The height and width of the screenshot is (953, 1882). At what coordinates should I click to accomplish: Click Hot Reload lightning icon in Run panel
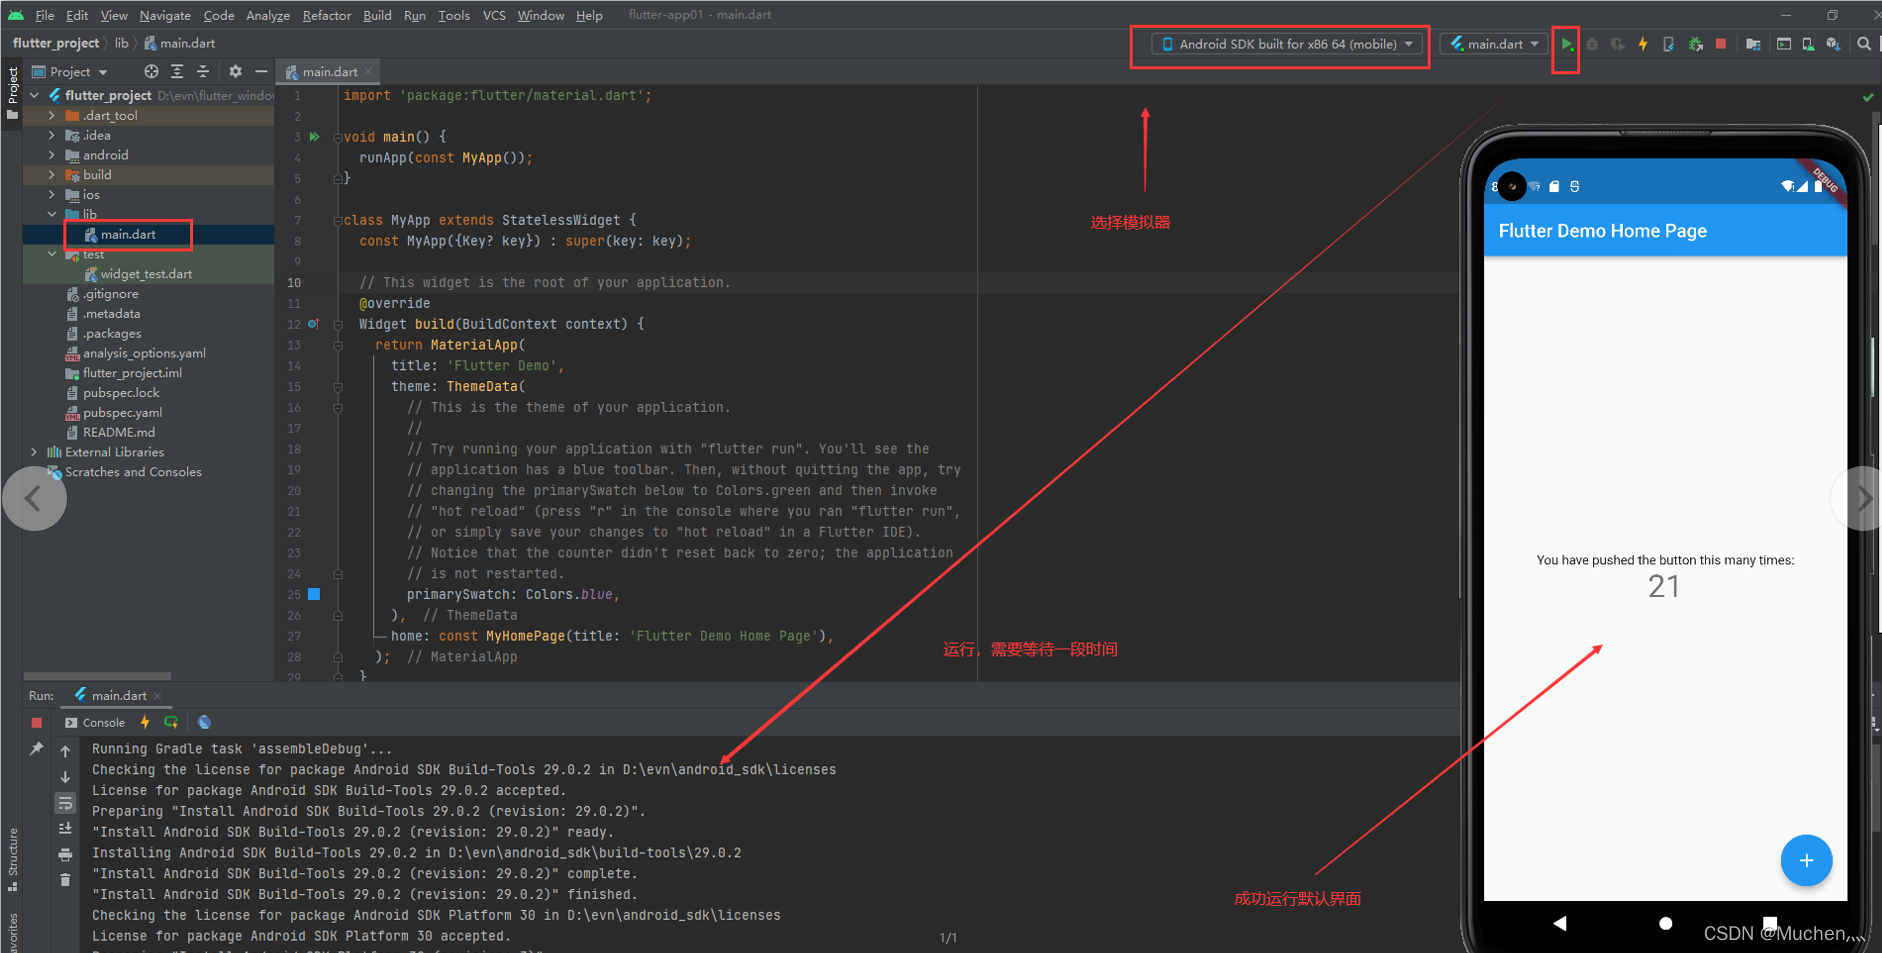(x=145, y=723)
